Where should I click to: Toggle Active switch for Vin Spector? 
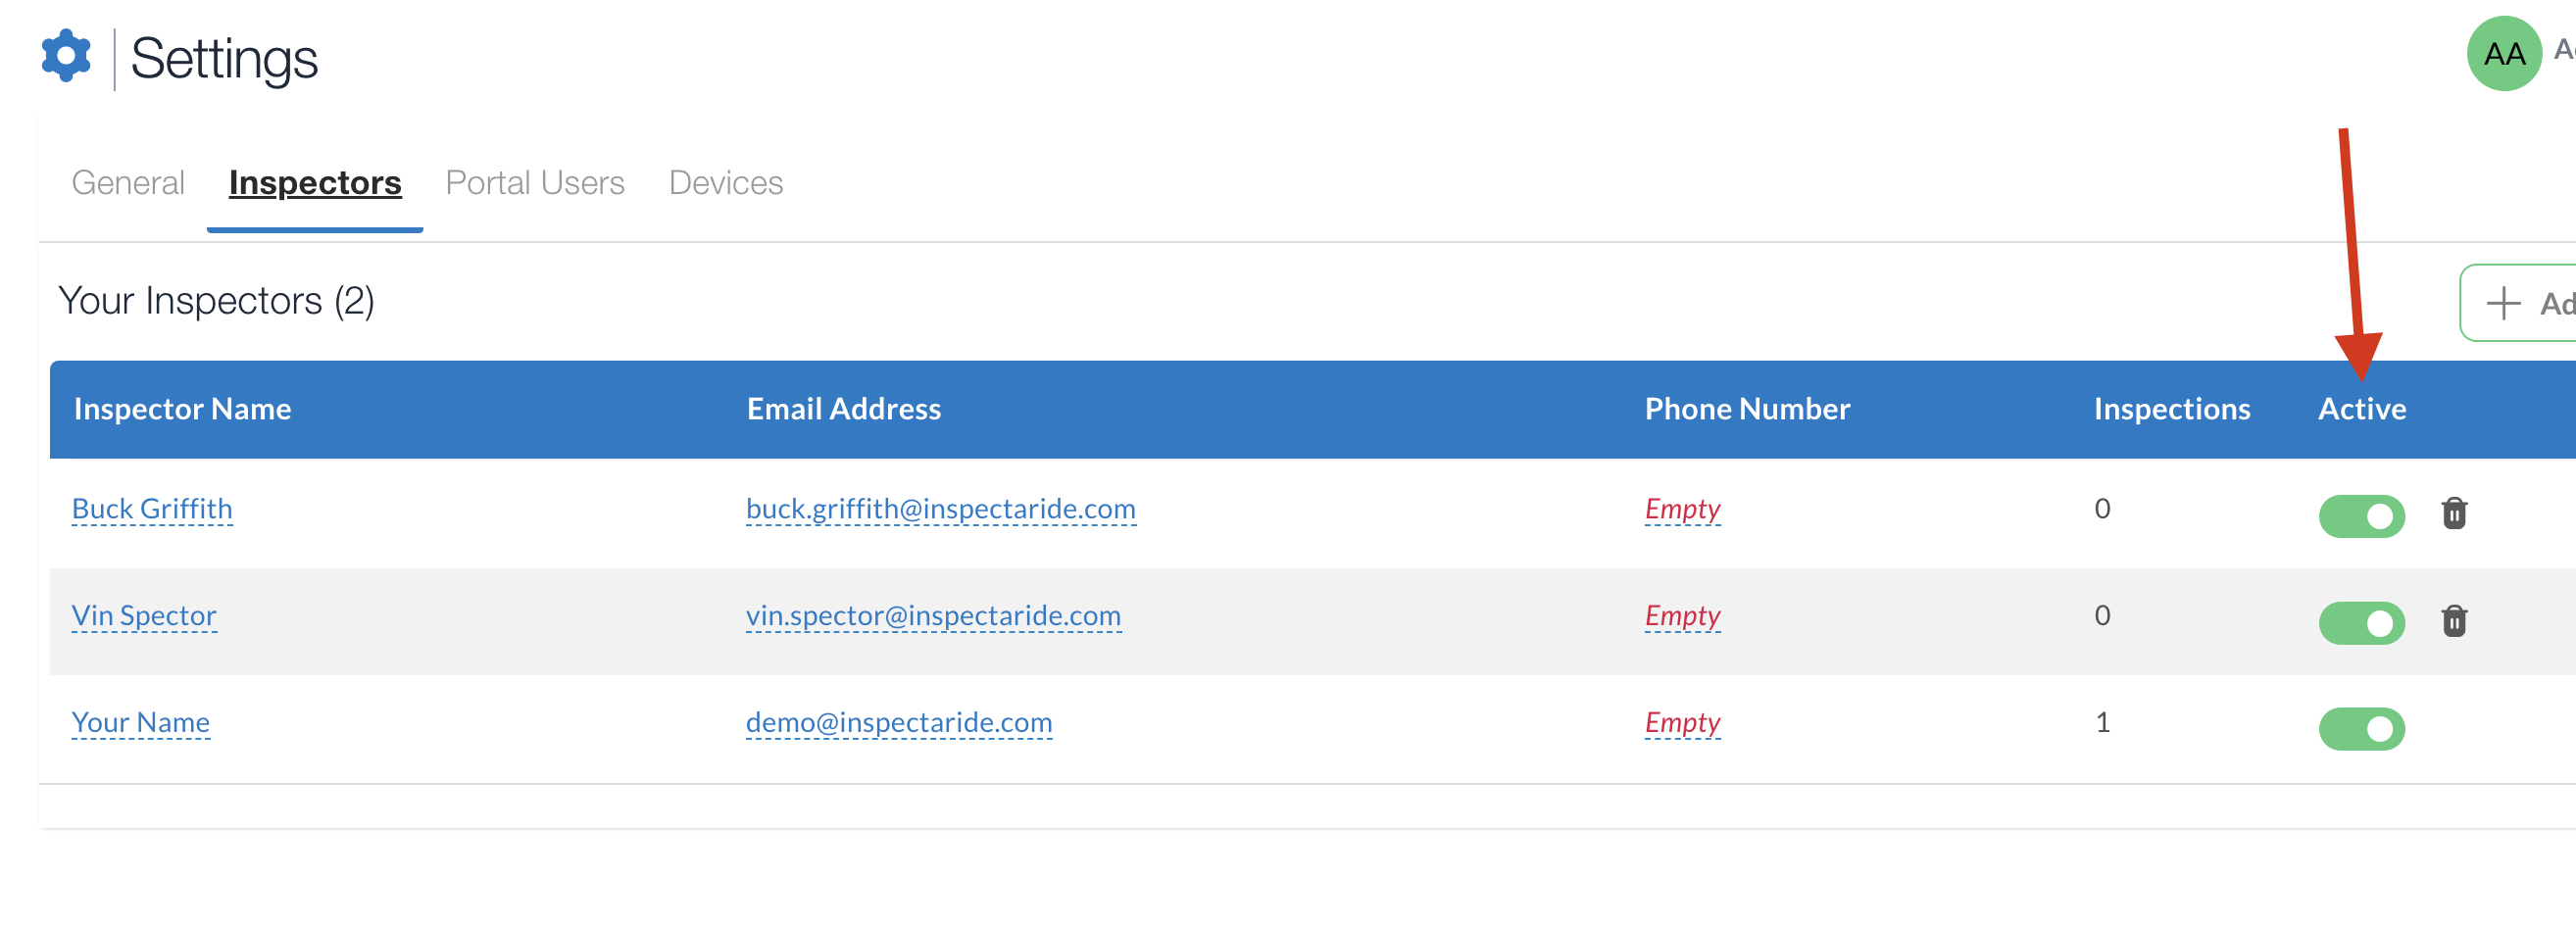[x=2361, y=623]
